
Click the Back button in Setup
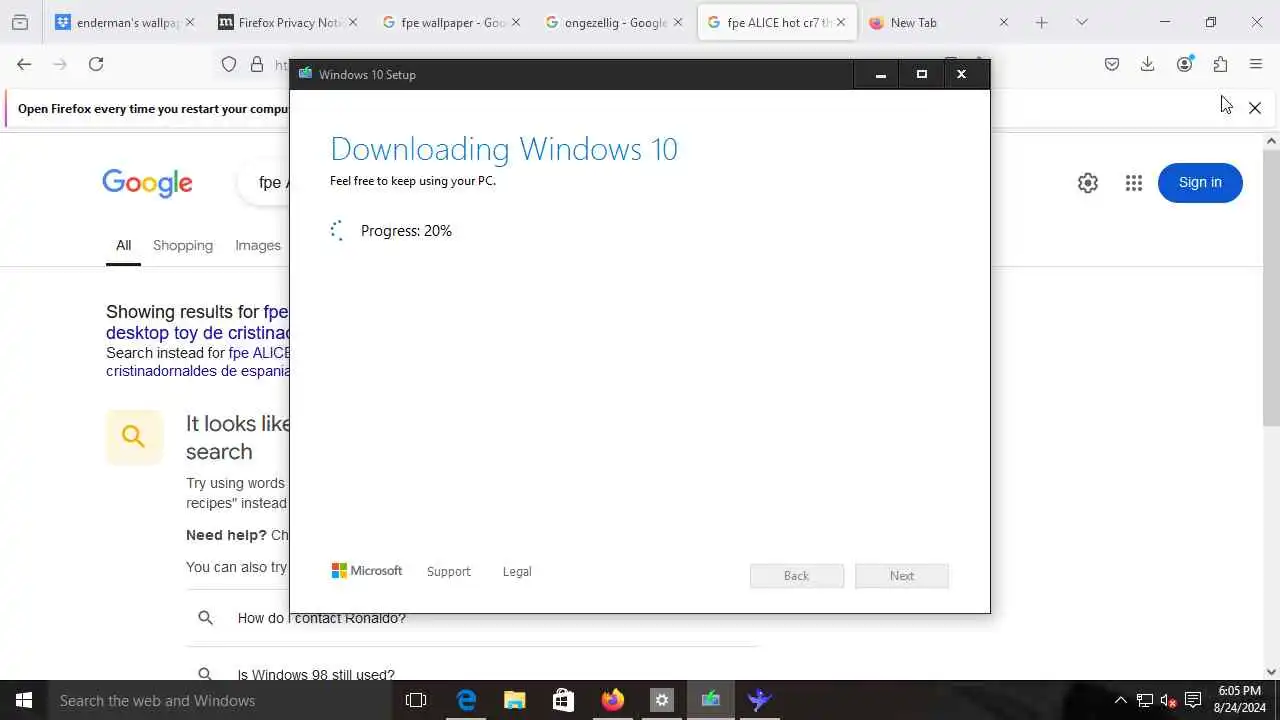tap(797, 576)
